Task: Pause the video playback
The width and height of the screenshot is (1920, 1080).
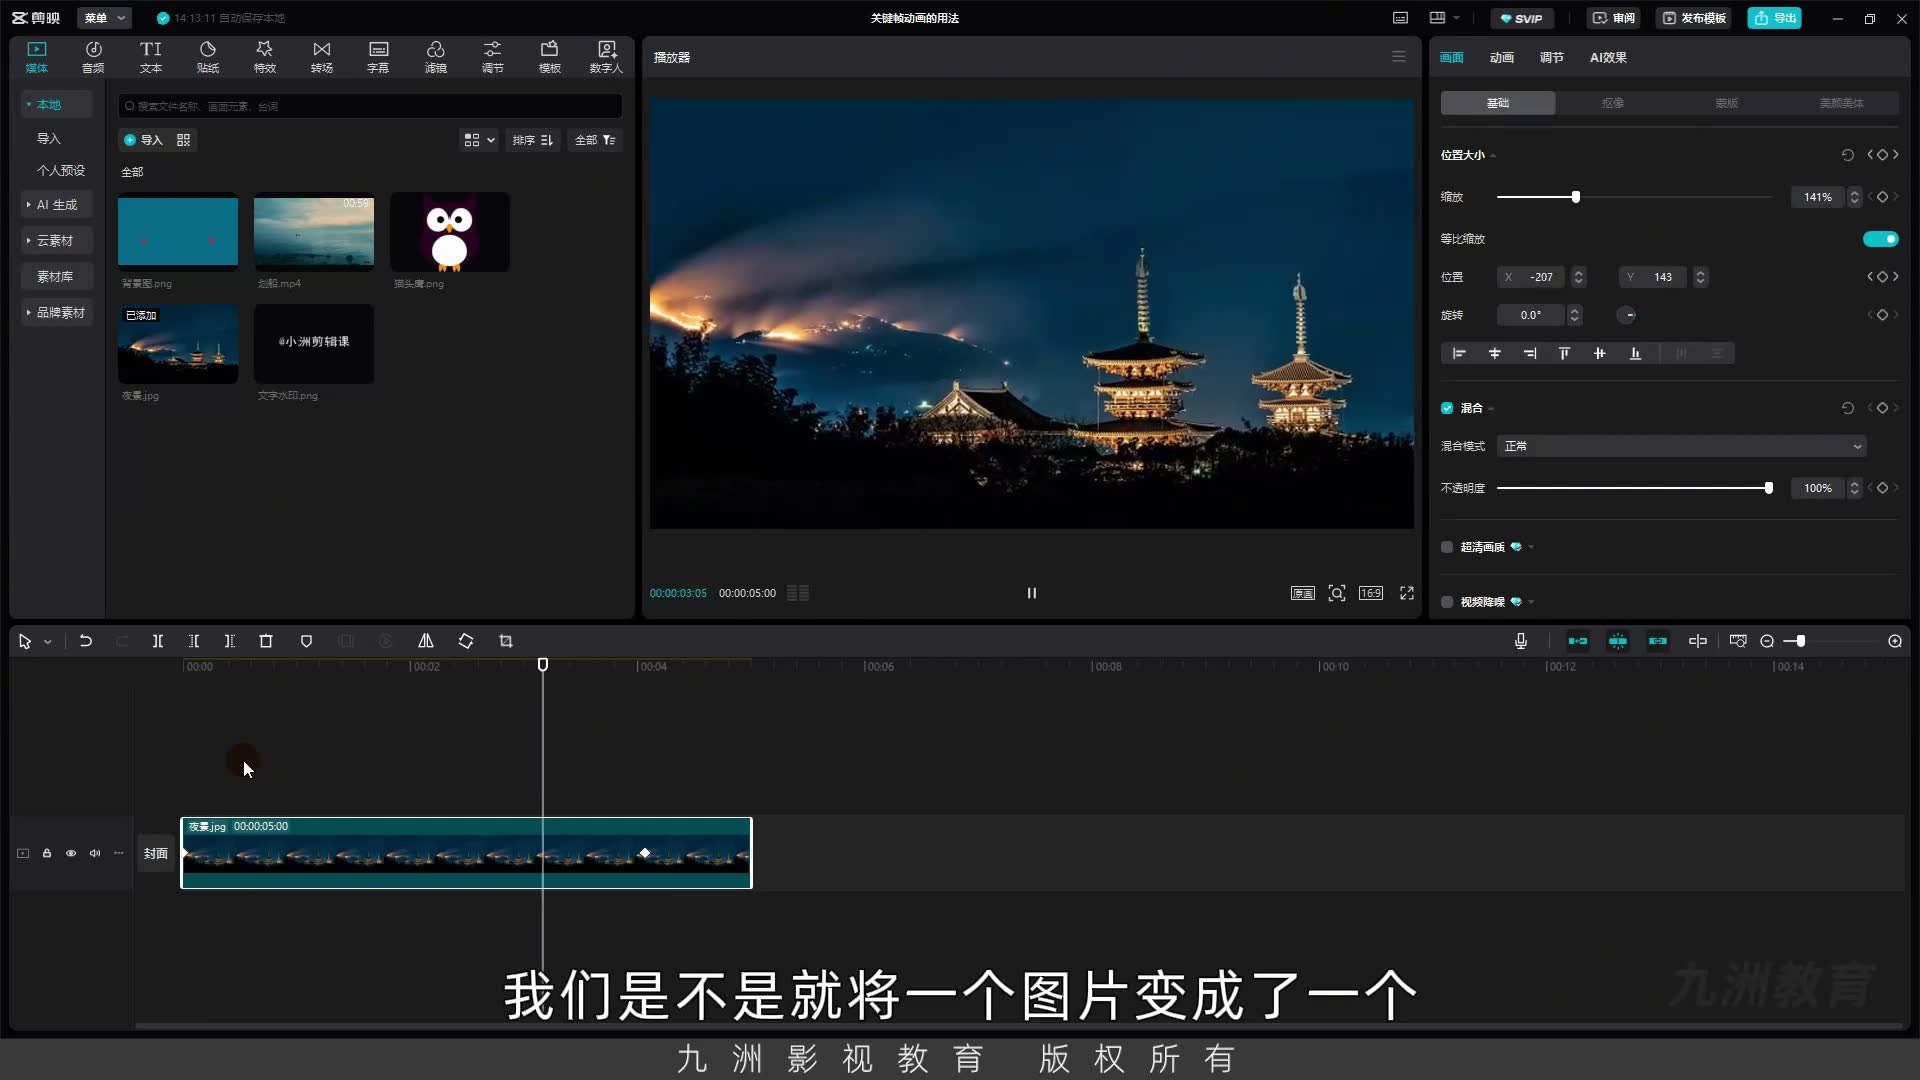Action: (x=1032, y=593)
